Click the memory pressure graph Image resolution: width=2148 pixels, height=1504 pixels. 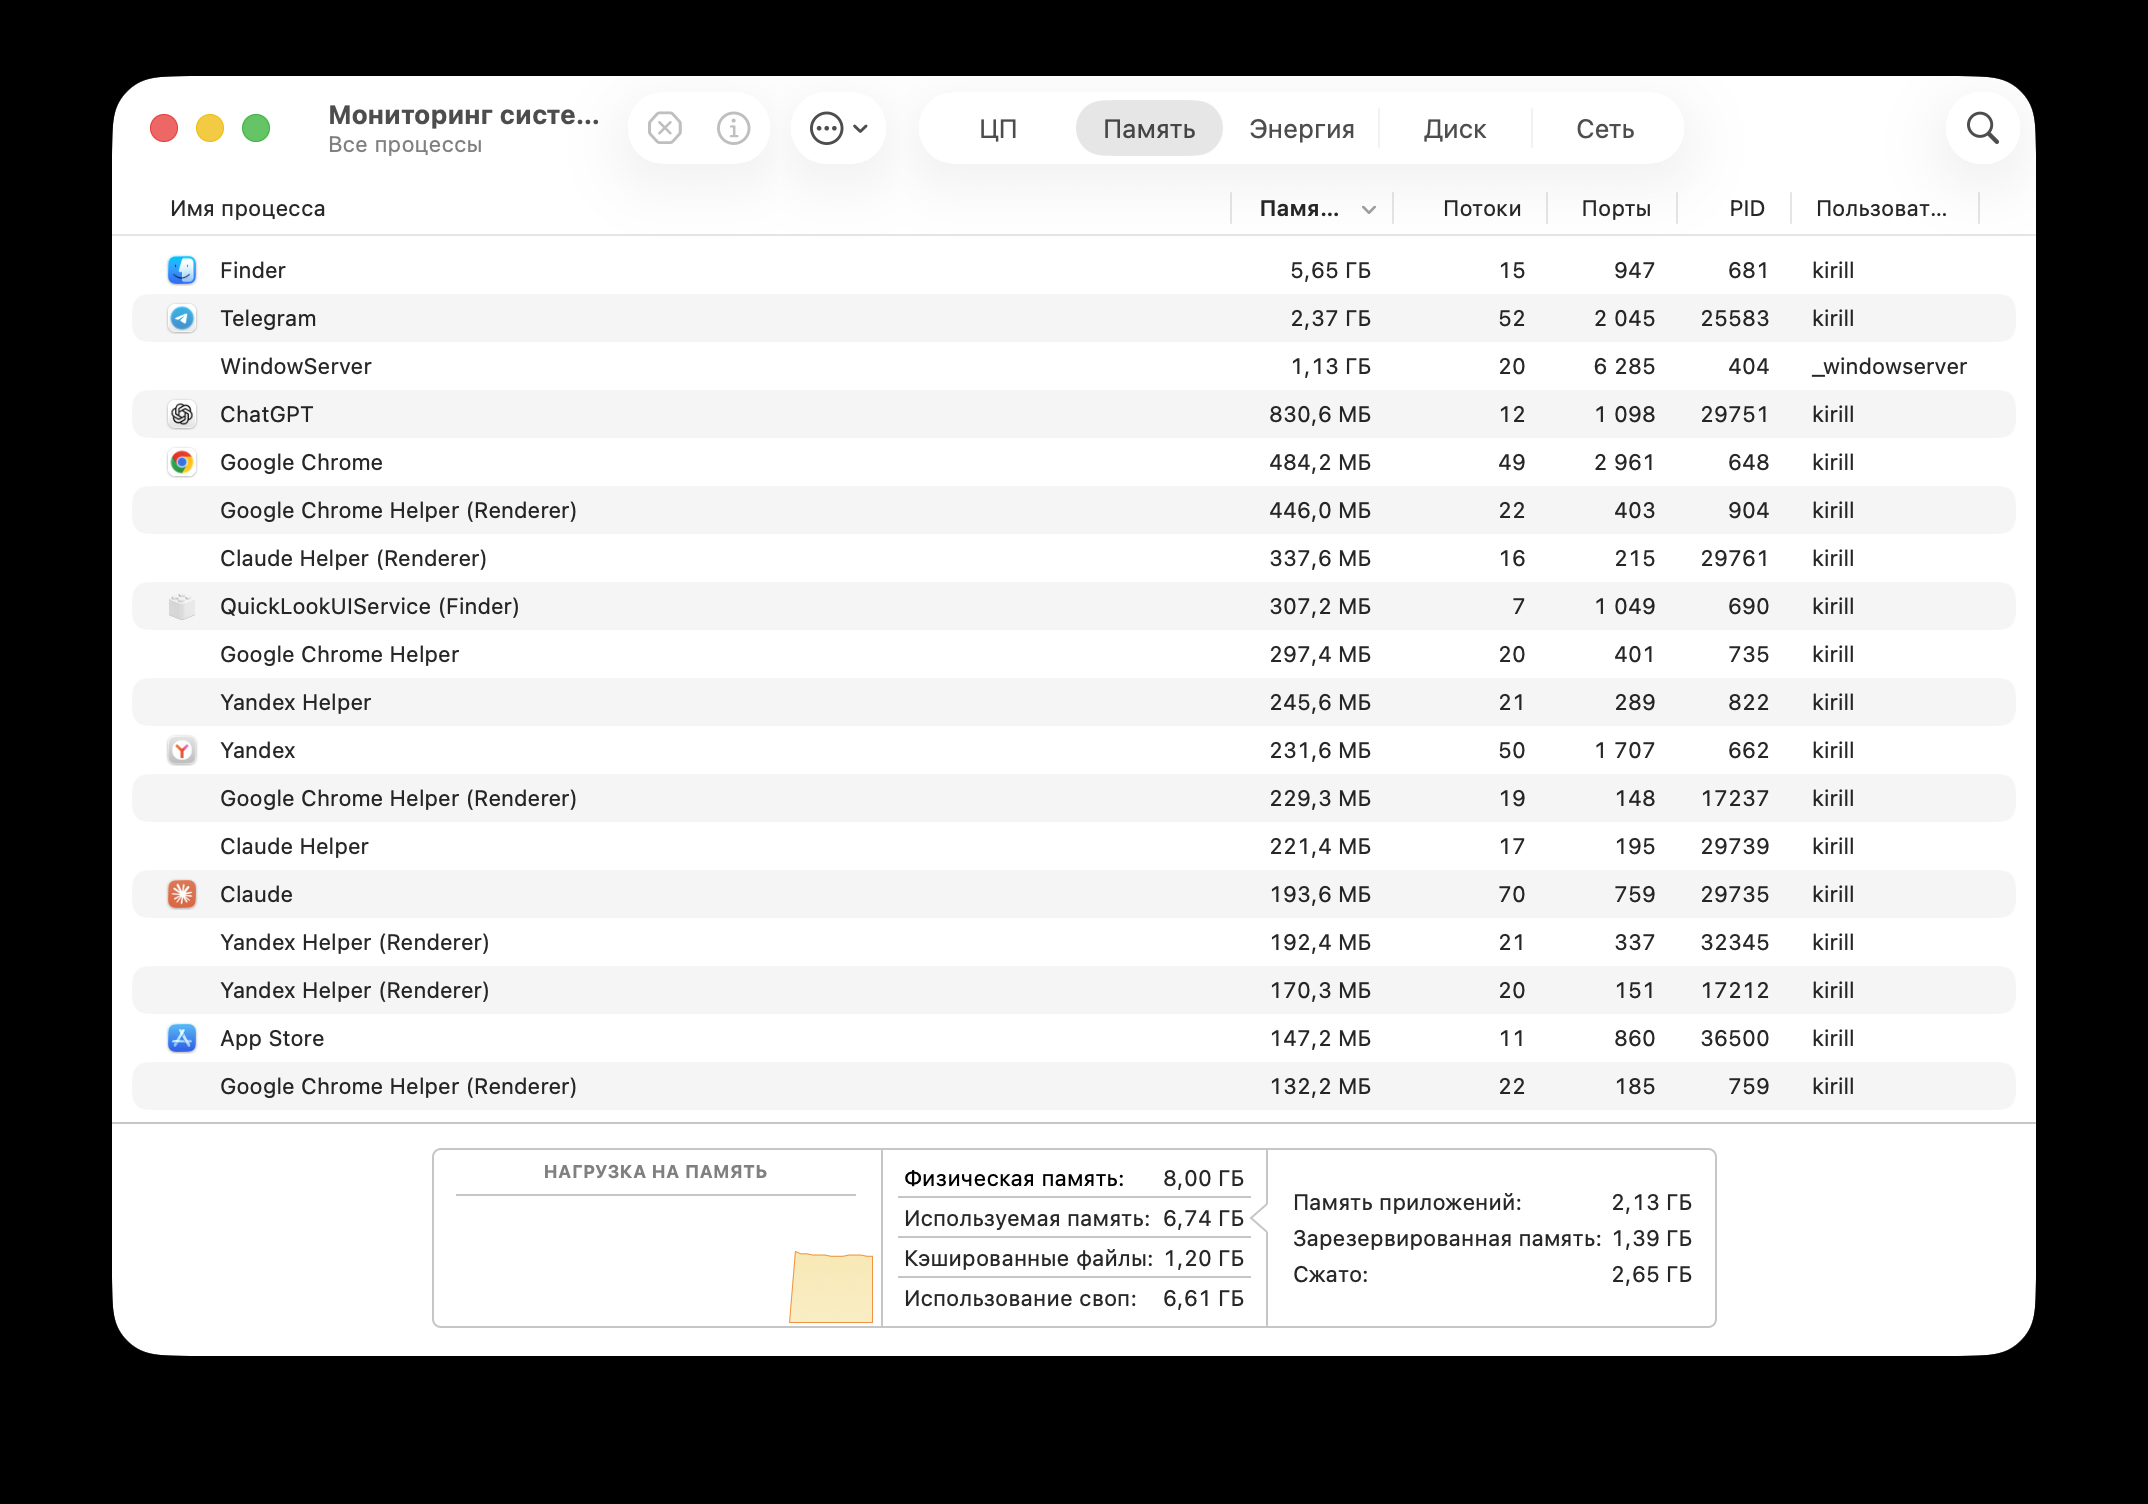pos(656,1260)
